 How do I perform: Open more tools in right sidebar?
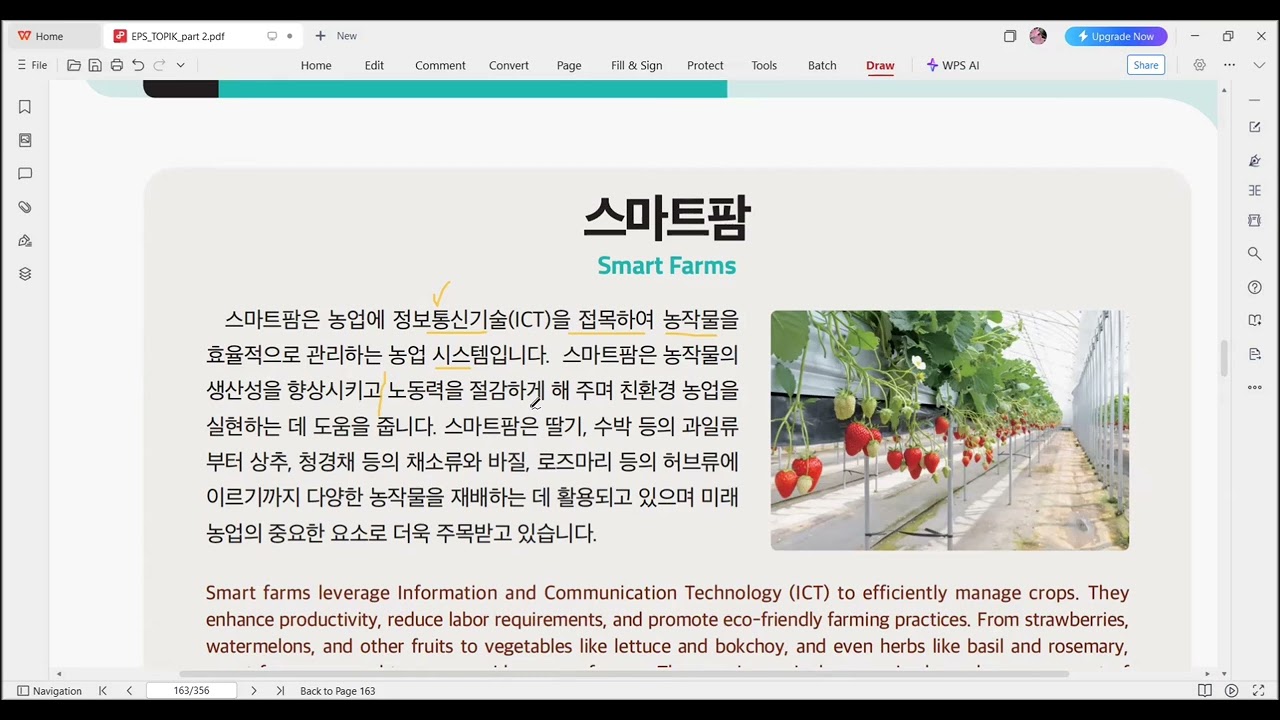click(1255, 387)
